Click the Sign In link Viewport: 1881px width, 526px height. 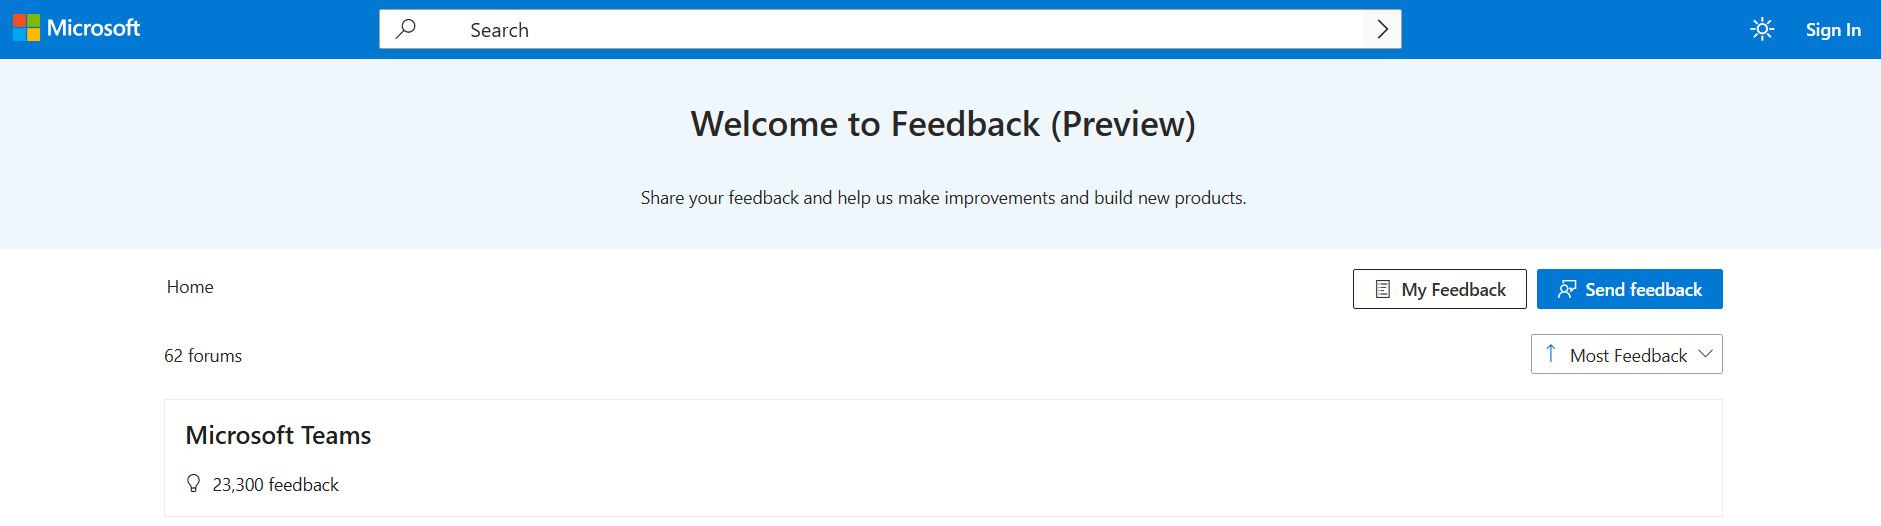point(1833,30)
